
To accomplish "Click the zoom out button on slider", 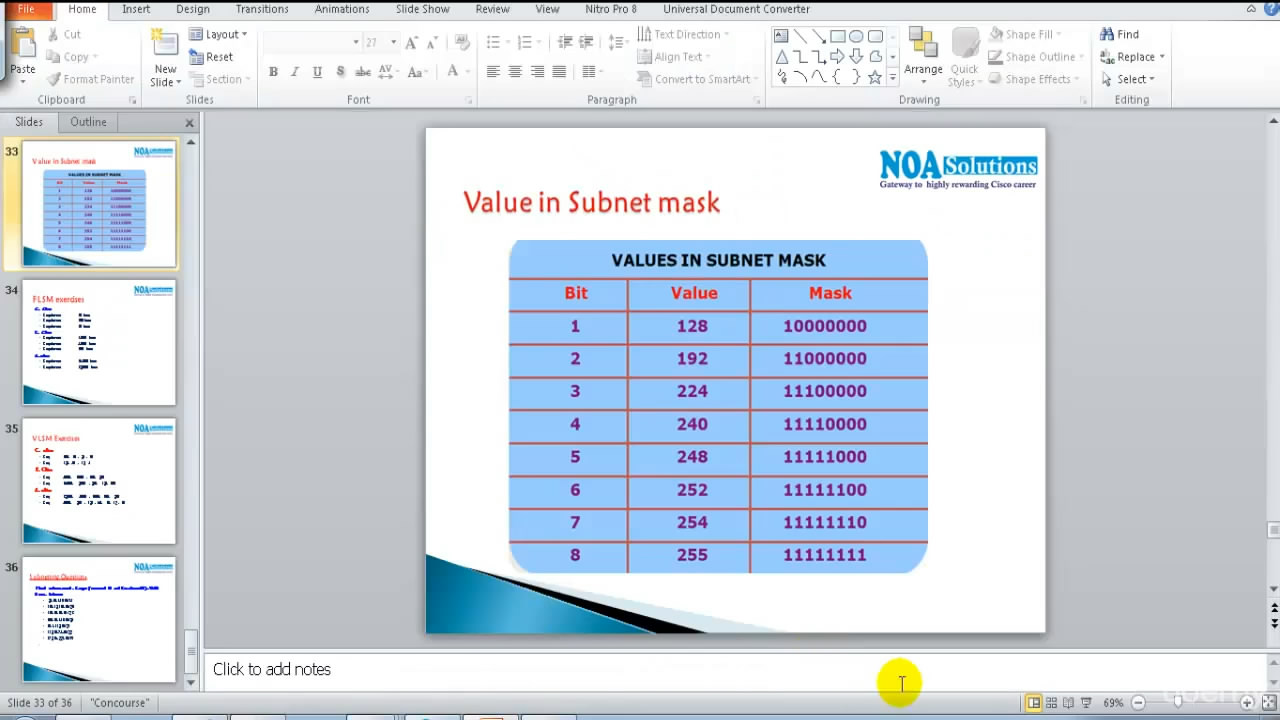I will click(1138, 703).
